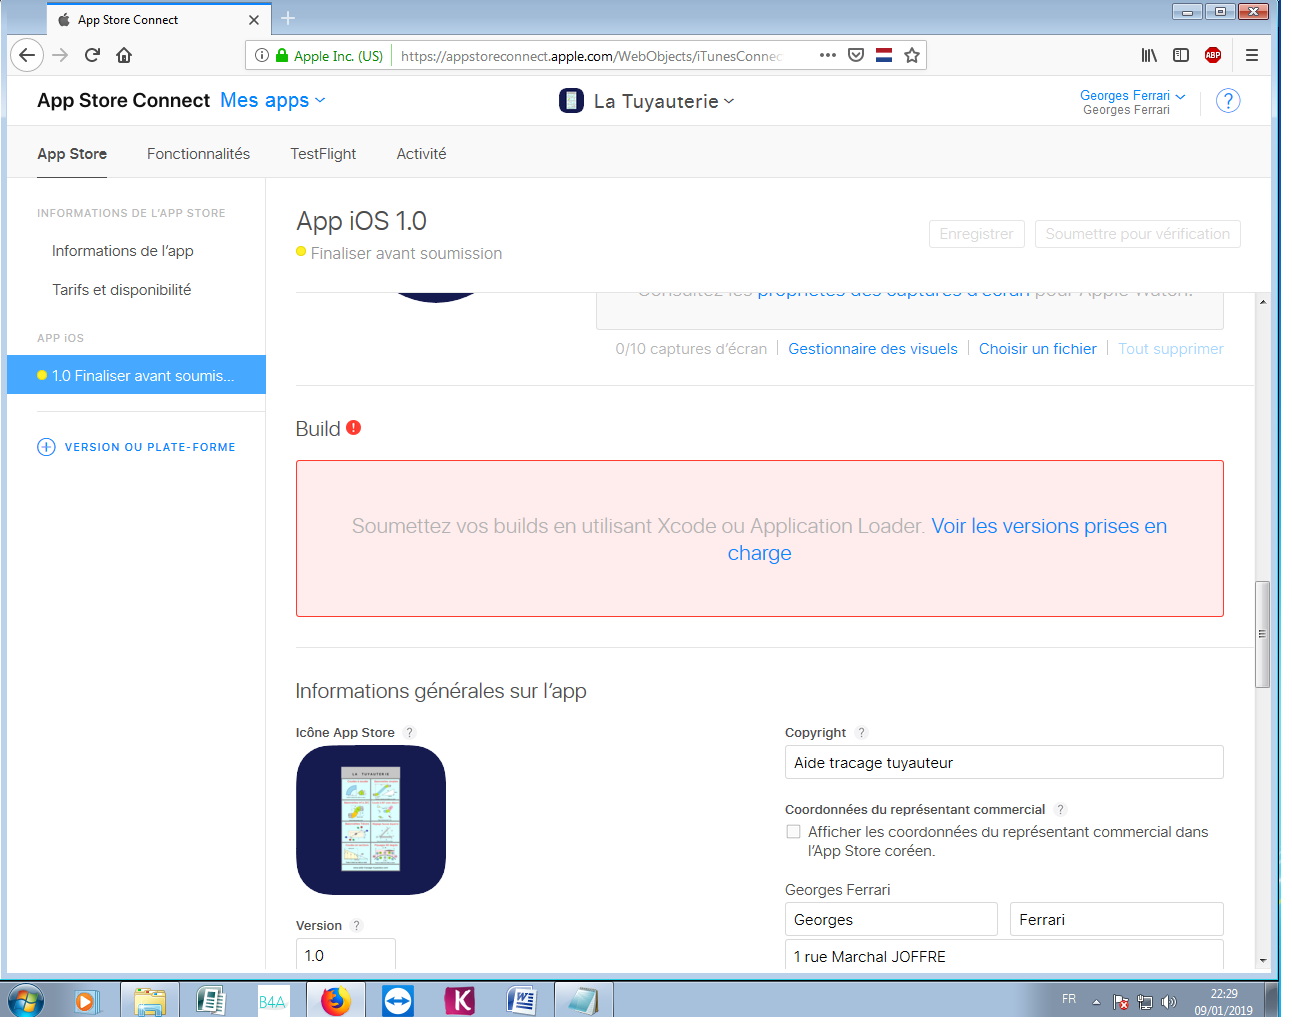Select 1.0 Finaliser avant soumission version

(136, 375)
